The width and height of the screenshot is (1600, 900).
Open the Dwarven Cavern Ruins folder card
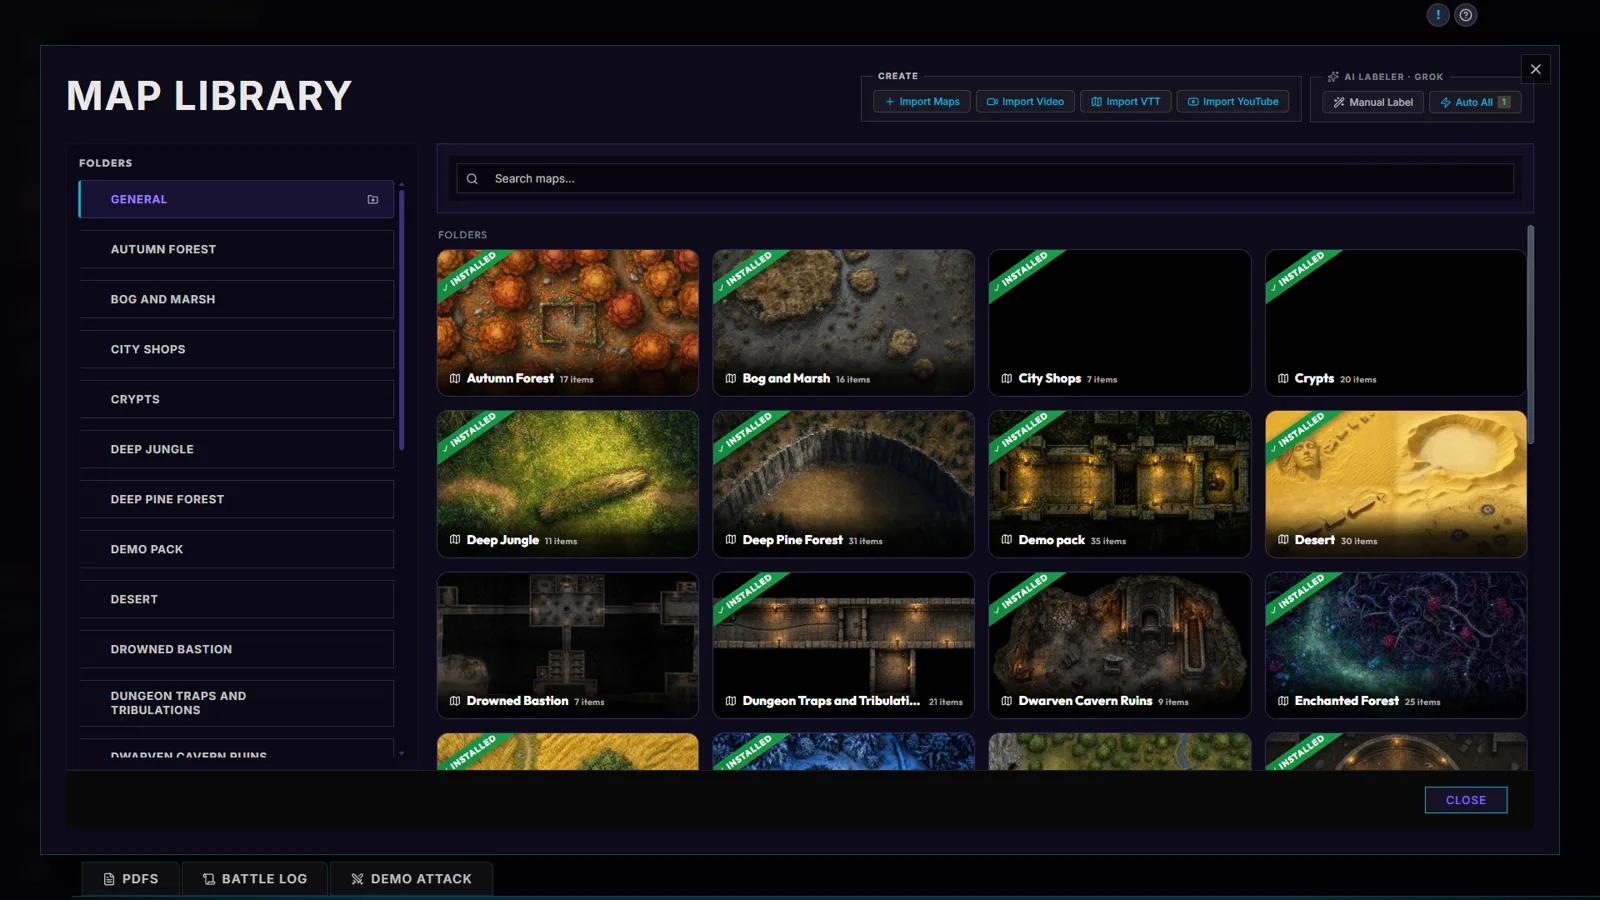coord(1120,645)
